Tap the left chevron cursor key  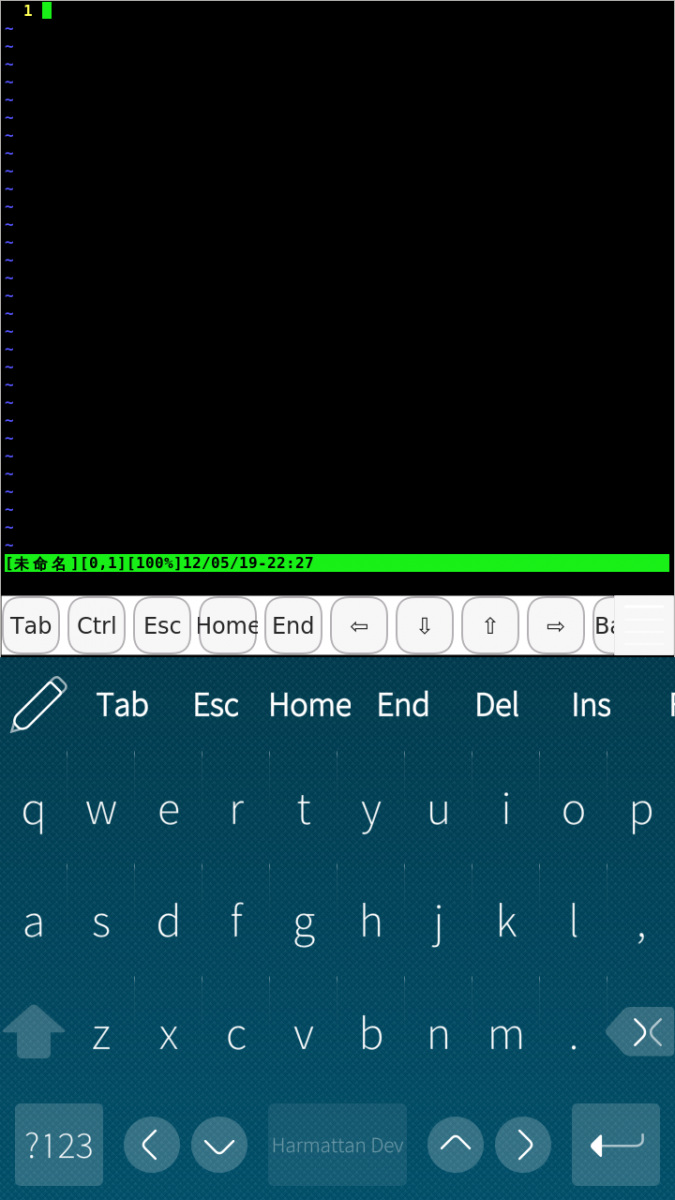[x=152, y=1145]
